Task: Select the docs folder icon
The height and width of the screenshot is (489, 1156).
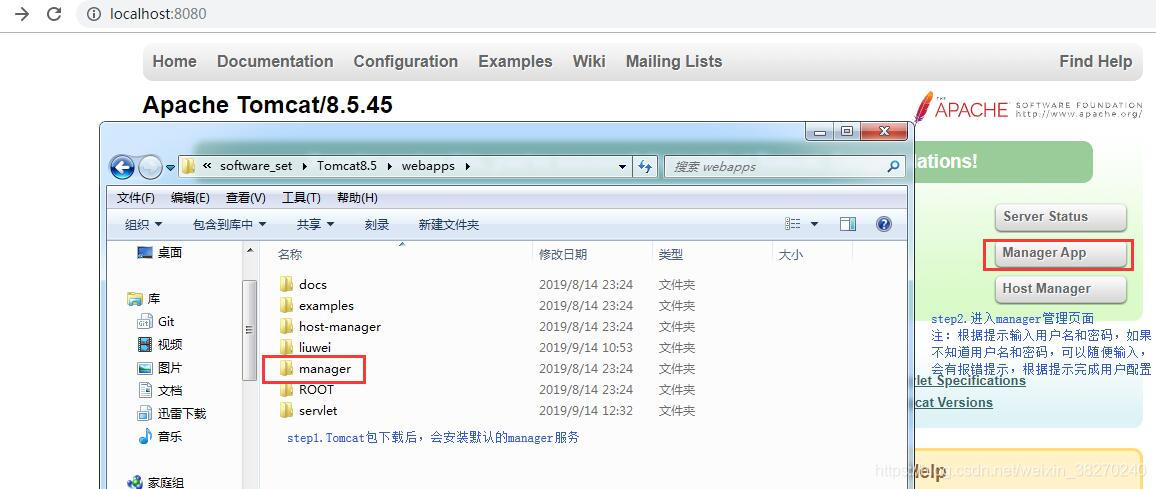Action: coord(287,284)
